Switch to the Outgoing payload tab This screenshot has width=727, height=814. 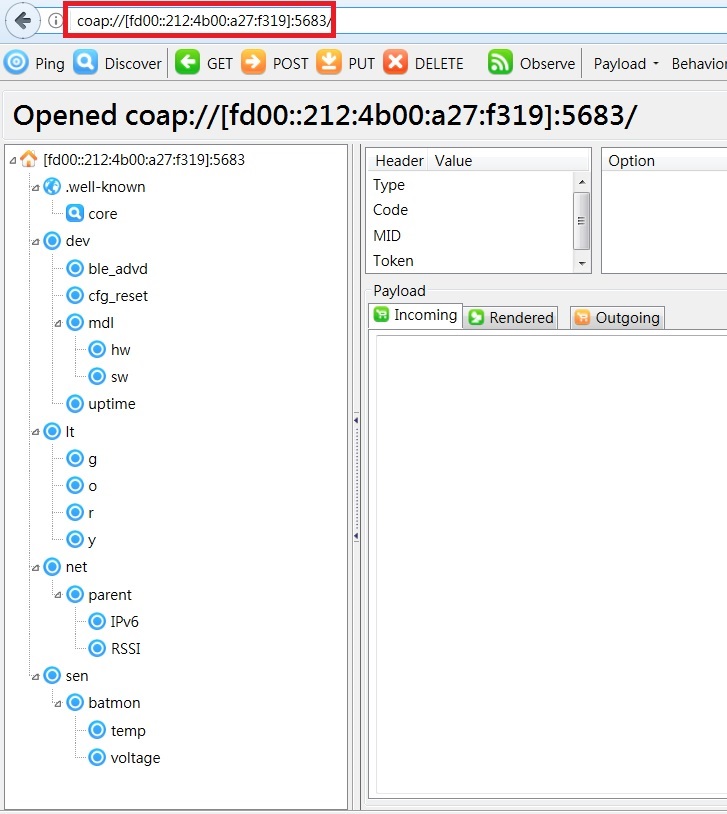617,317
